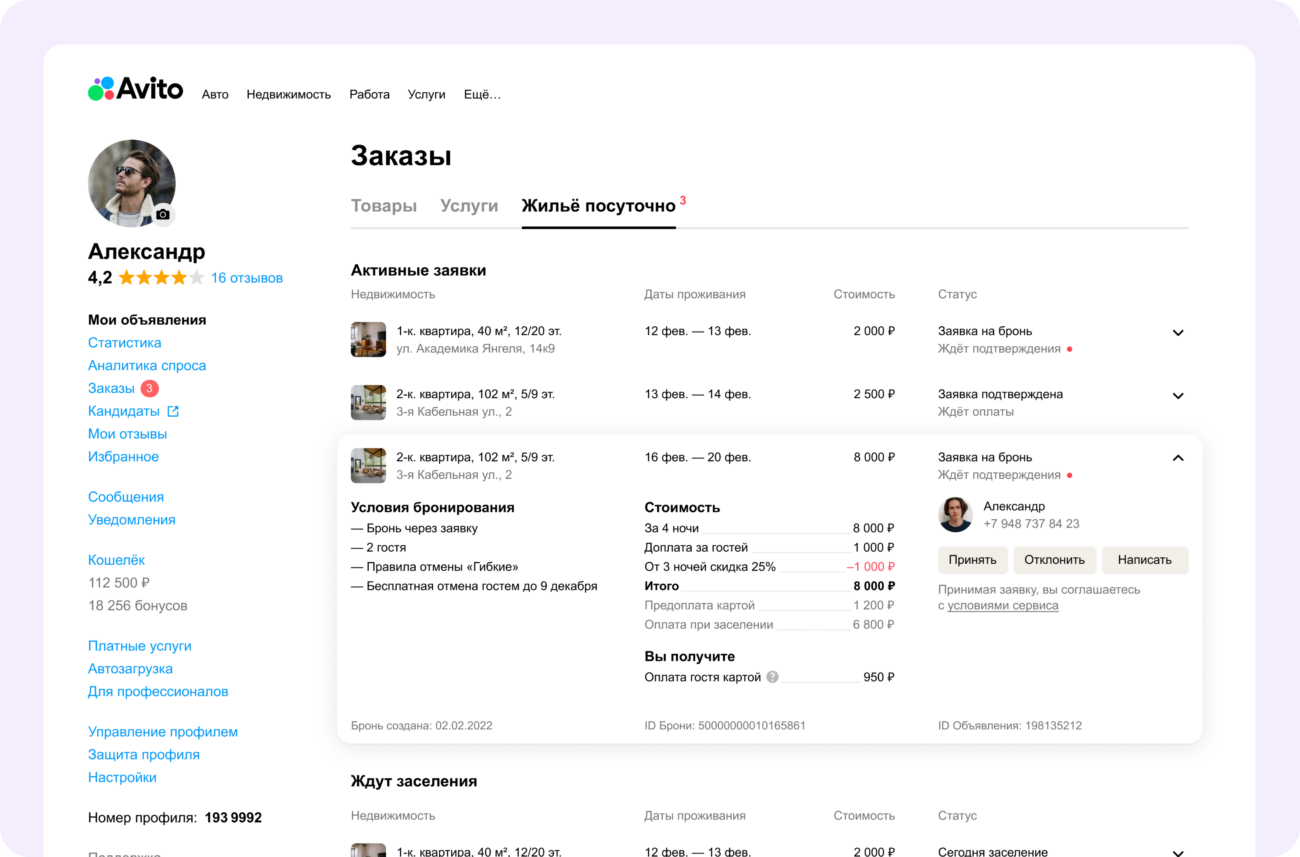
Task: Open Аналитика спроса in sidebar
Action: point(147,366)
